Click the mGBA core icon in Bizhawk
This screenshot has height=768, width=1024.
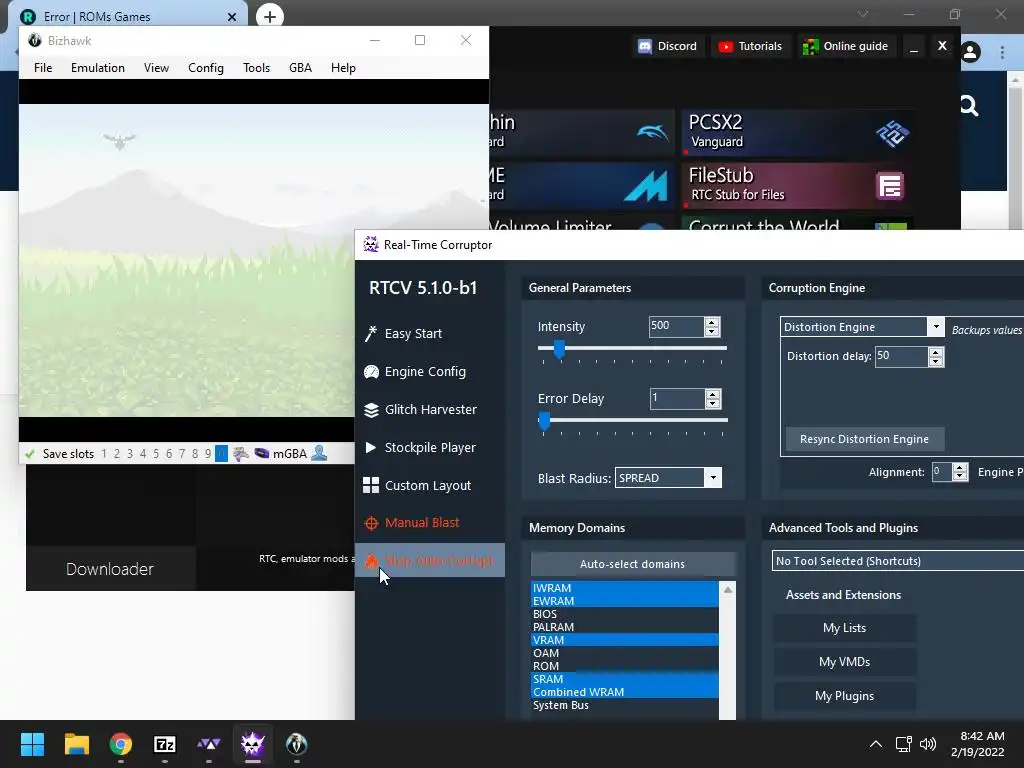[261, 453]
